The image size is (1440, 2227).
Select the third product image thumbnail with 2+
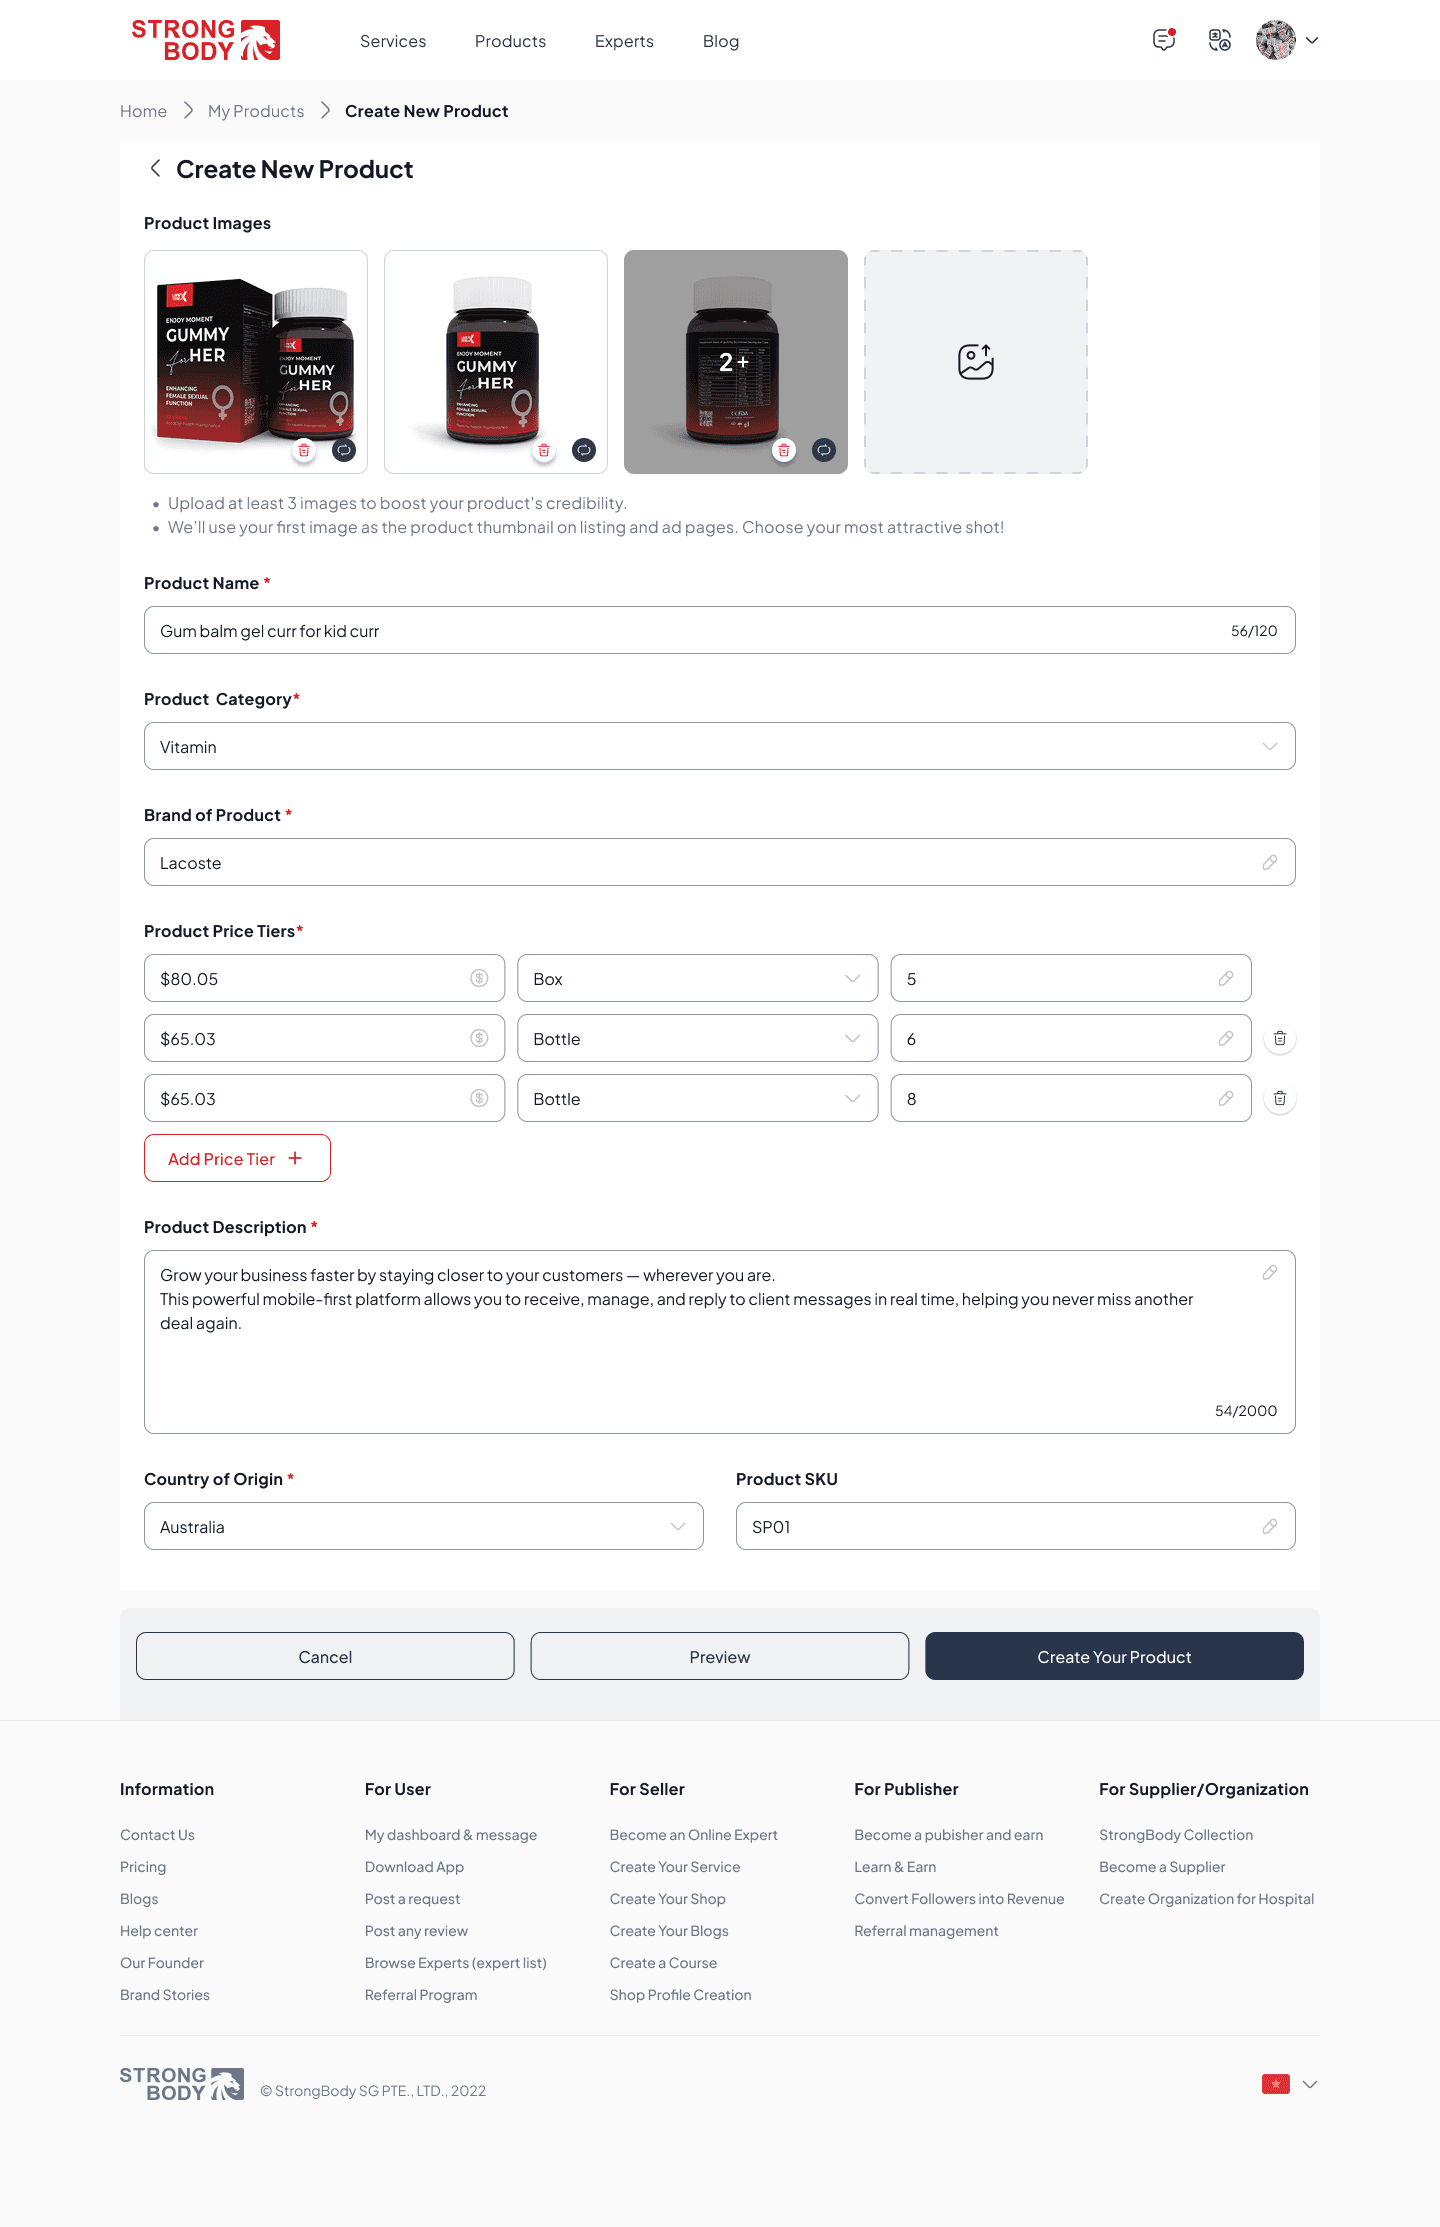736,362
